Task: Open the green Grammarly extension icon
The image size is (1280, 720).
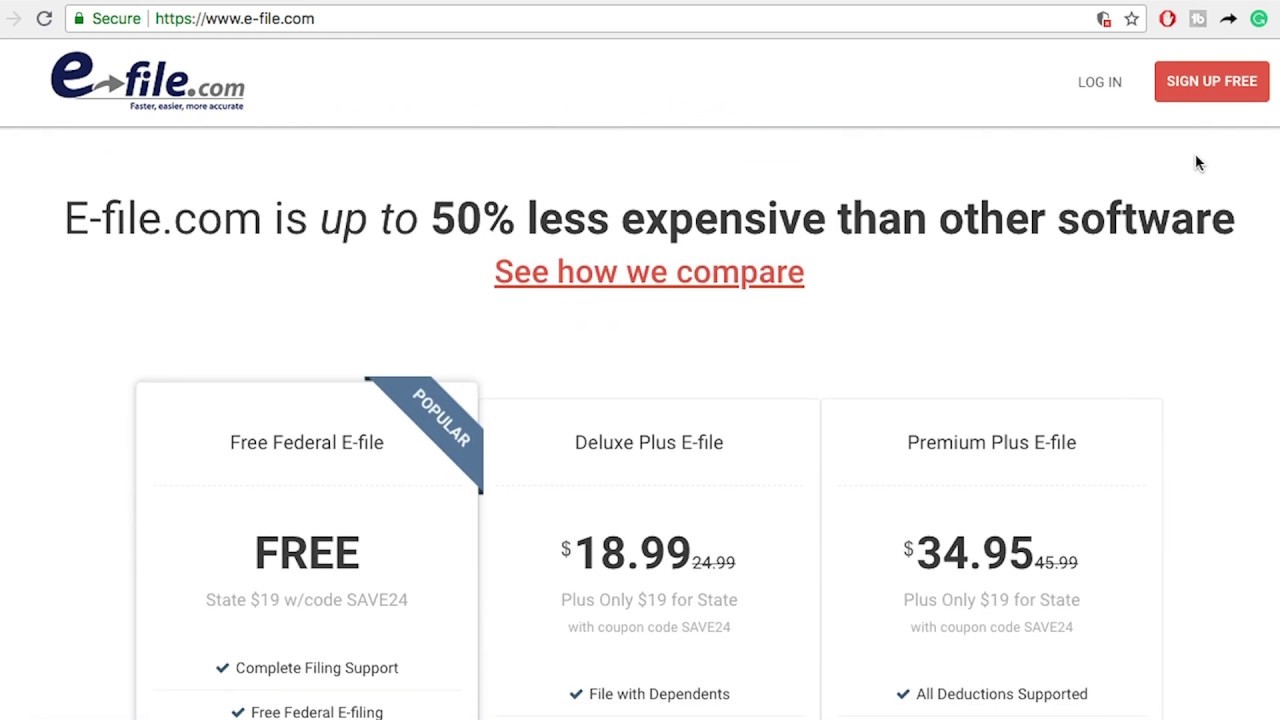Action: (x=1259, y=19)
